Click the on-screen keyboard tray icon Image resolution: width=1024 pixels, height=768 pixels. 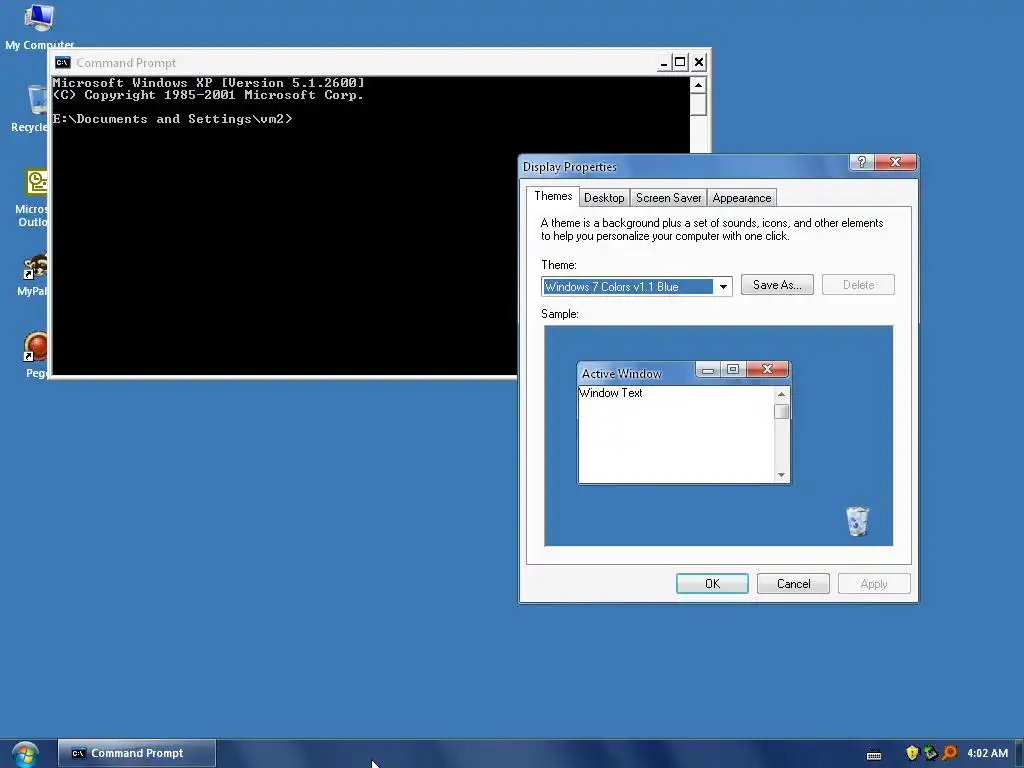874,754
